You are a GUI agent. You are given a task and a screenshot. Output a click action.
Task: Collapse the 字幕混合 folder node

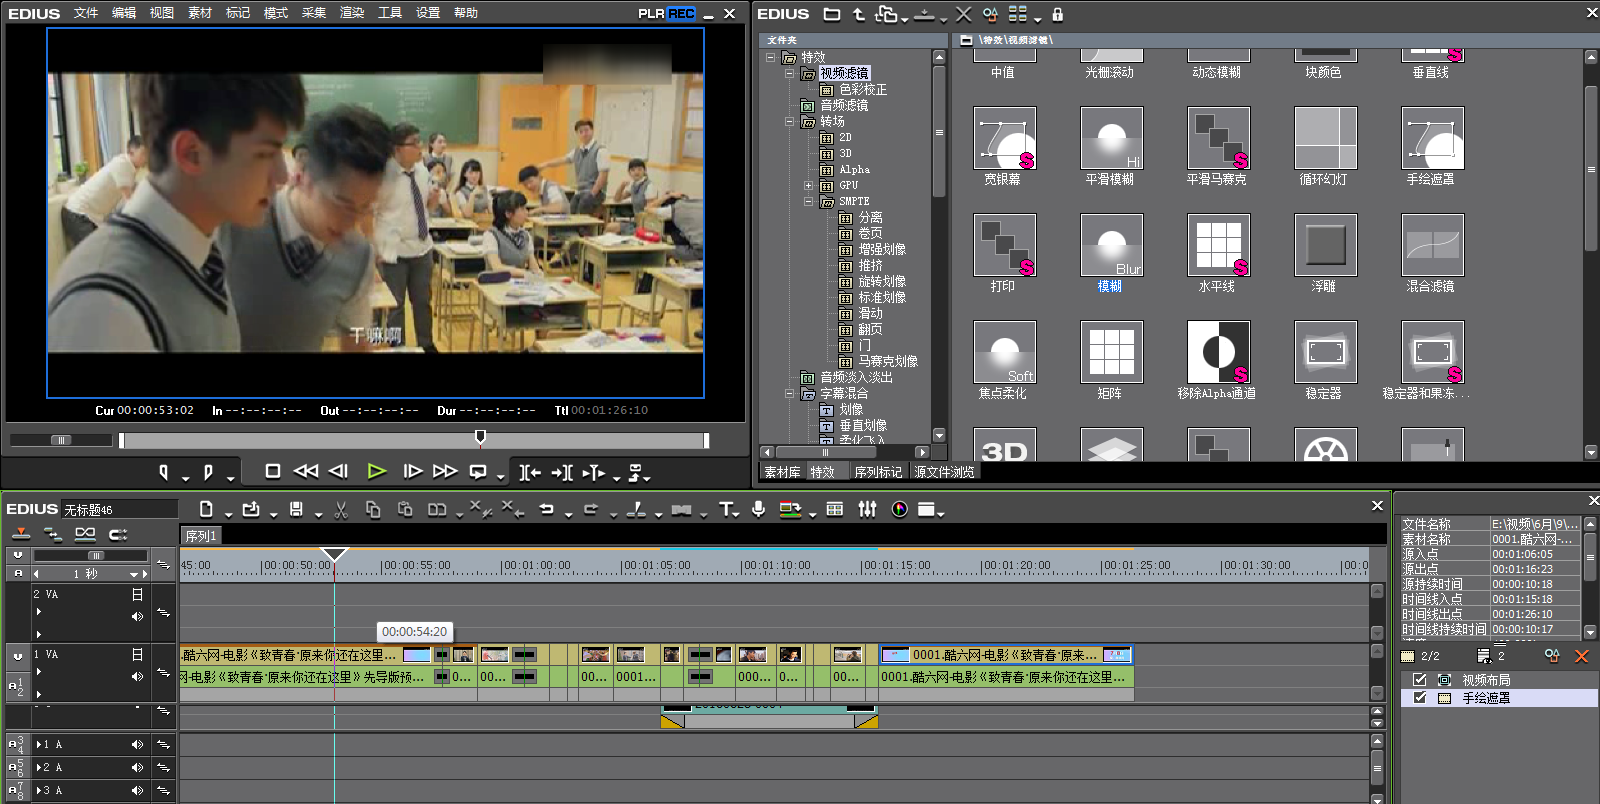tap(790, 393)
